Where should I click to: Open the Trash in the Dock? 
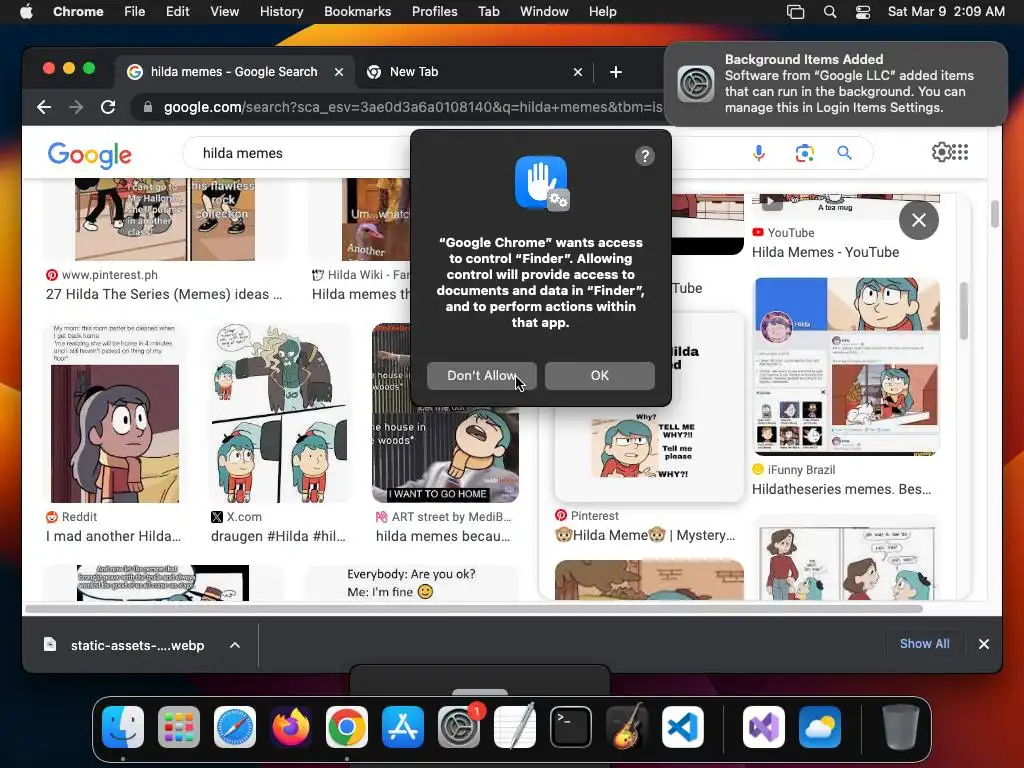901,727
